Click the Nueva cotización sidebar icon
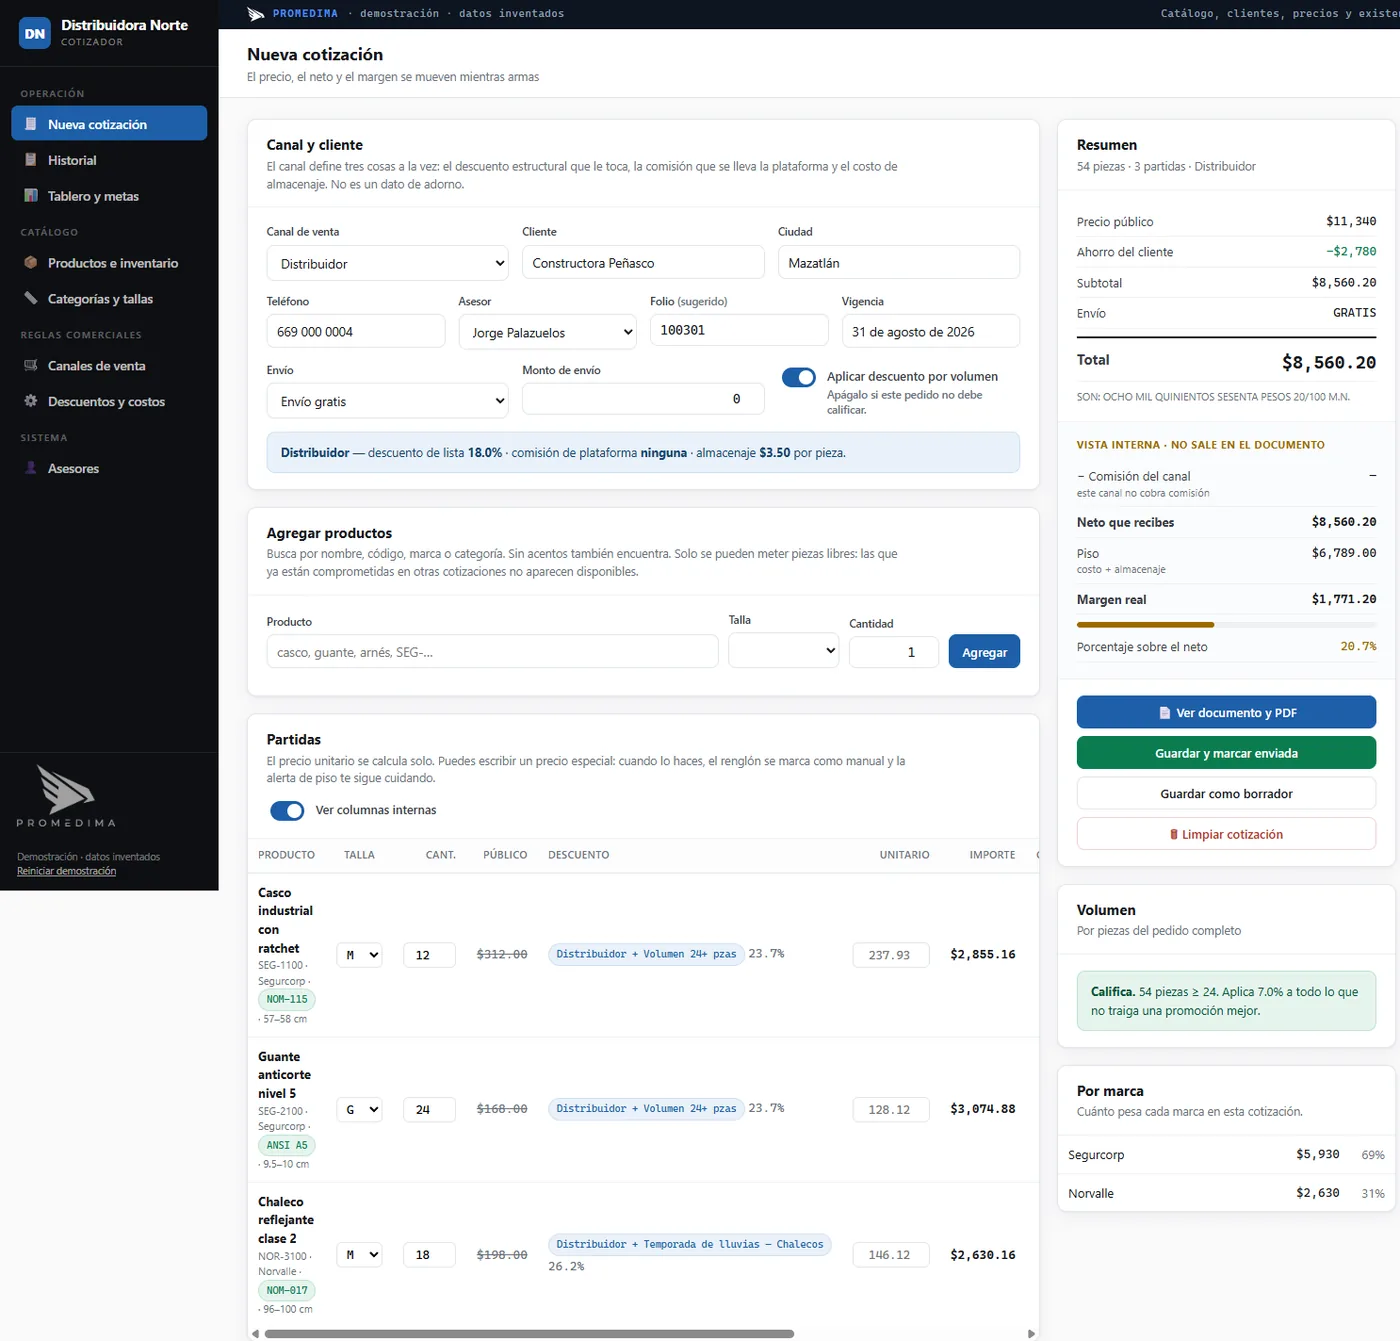Viewport: 1400px width, 1341px height. 31,124
